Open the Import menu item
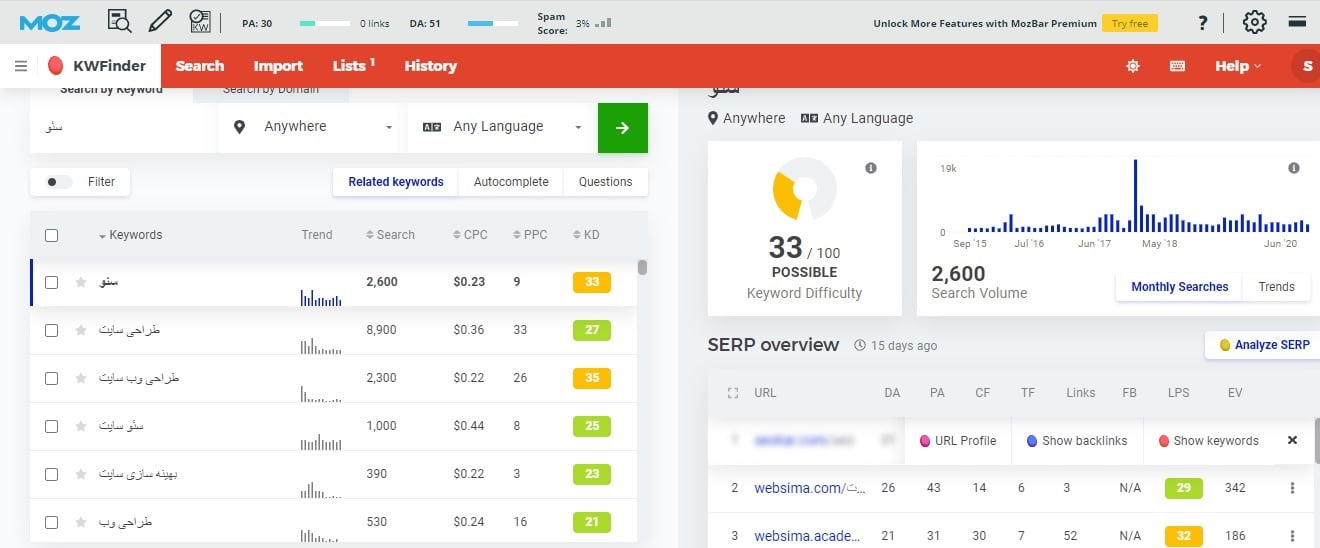 [278, 66]
